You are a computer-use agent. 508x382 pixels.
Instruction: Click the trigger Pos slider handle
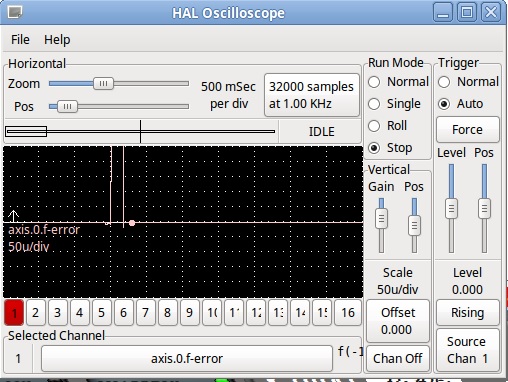click(484, 209)
